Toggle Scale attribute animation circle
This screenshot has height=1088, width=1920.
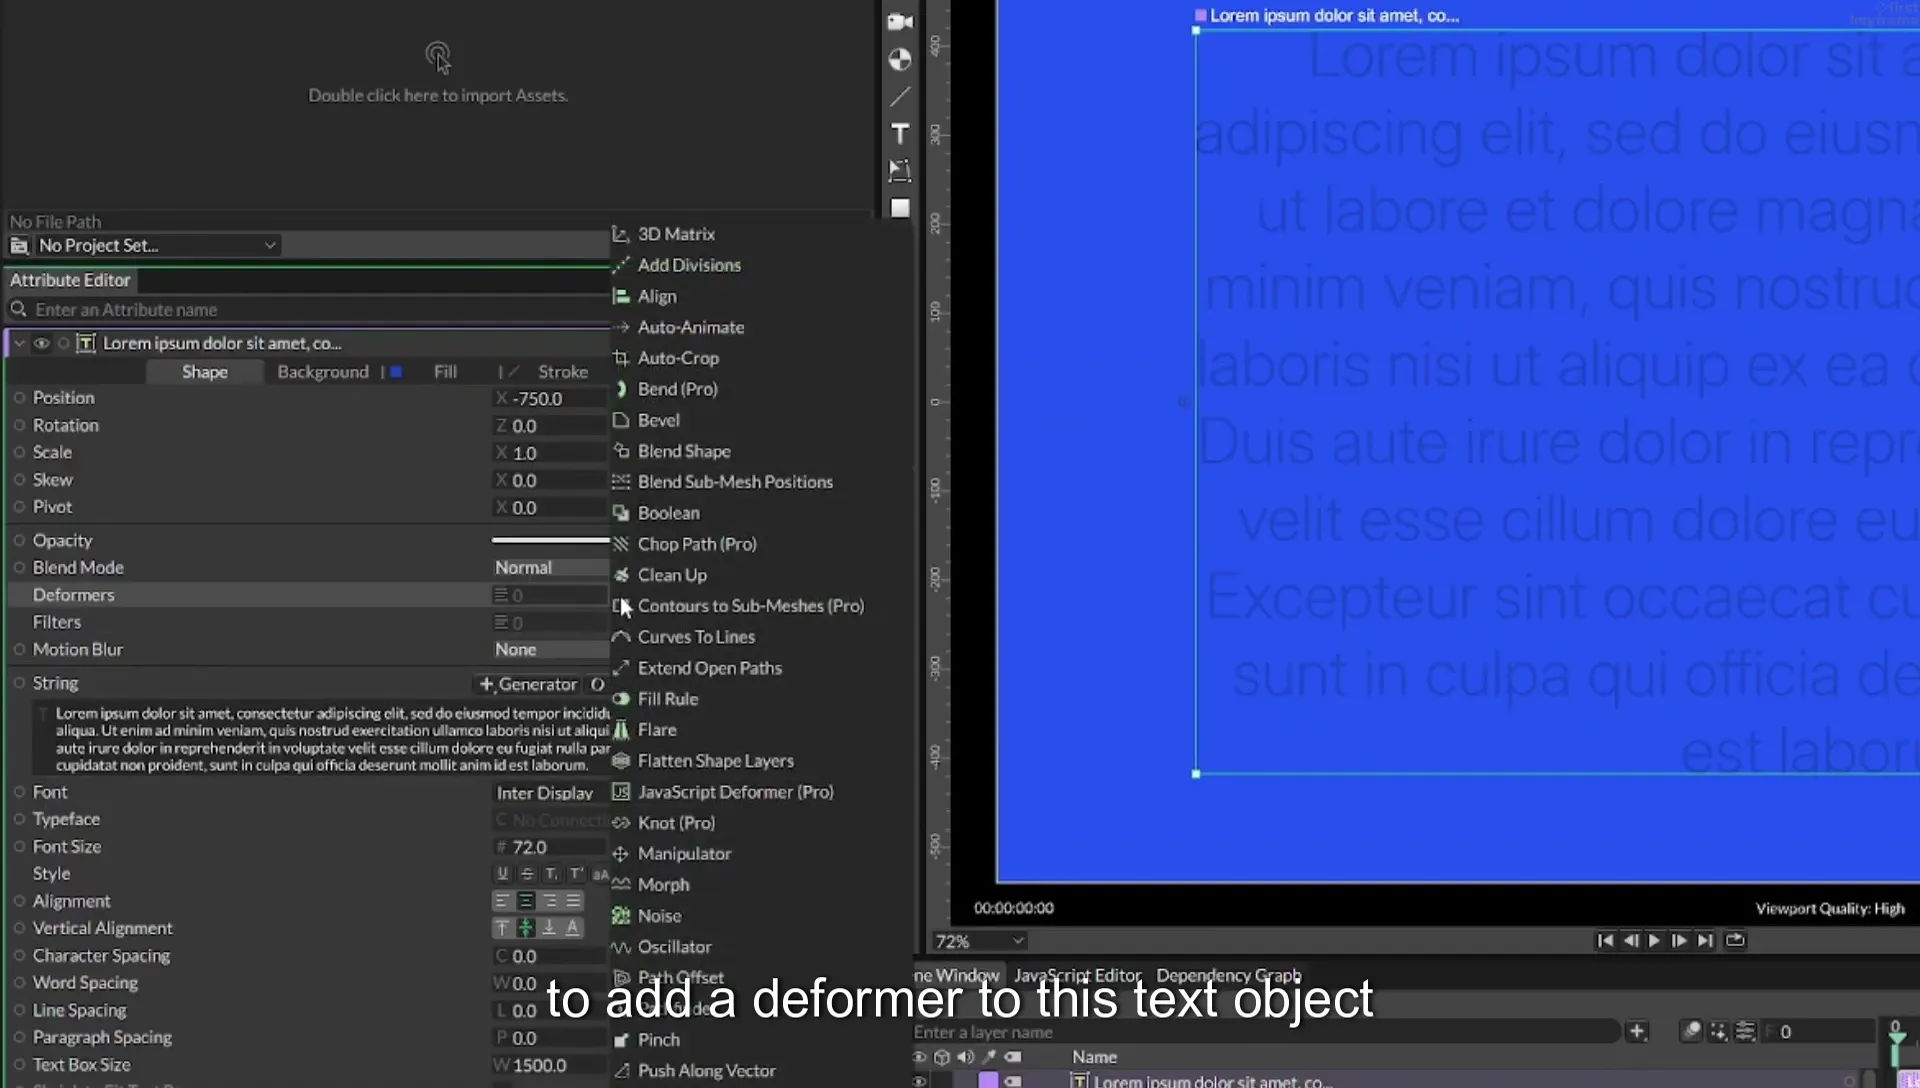click(x=19, y=452)
